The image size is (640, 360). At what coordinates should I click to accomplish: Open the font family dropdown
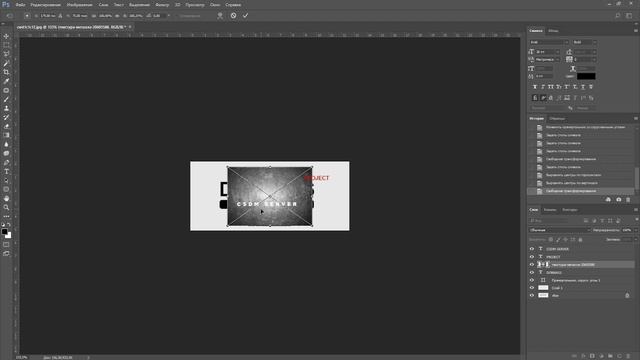566,42
